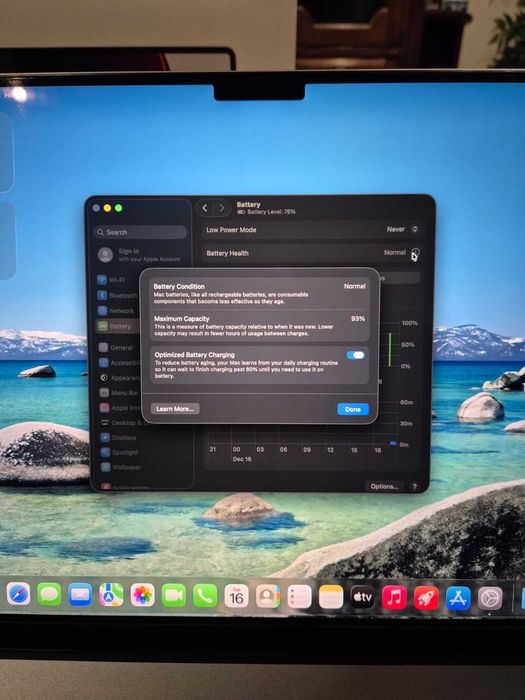Click the Learn More… button
This screenshot has width=525, height=700.
coord(175,408)
